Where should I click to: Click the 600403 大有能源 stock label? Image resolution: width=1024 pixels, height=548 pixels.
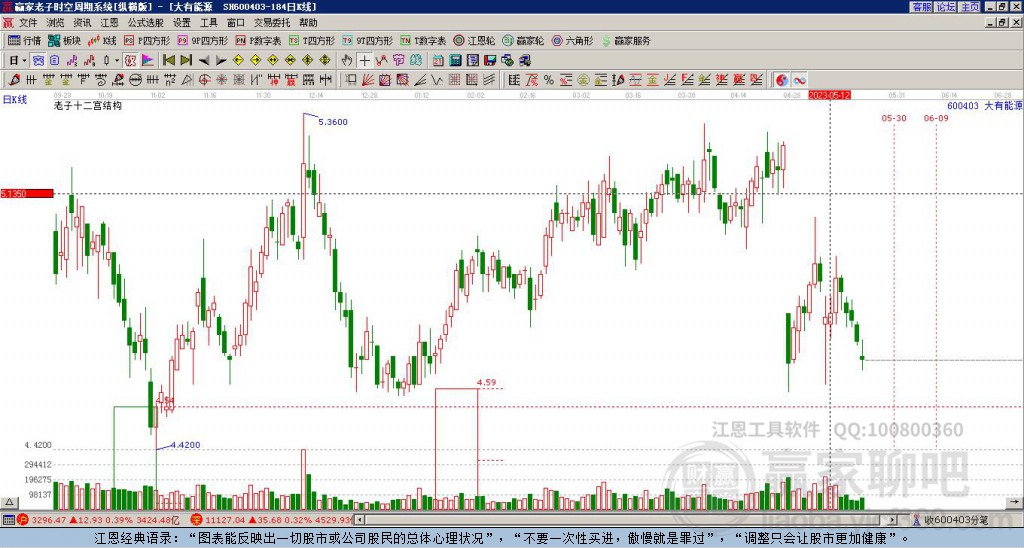click(x=984, y=106)
